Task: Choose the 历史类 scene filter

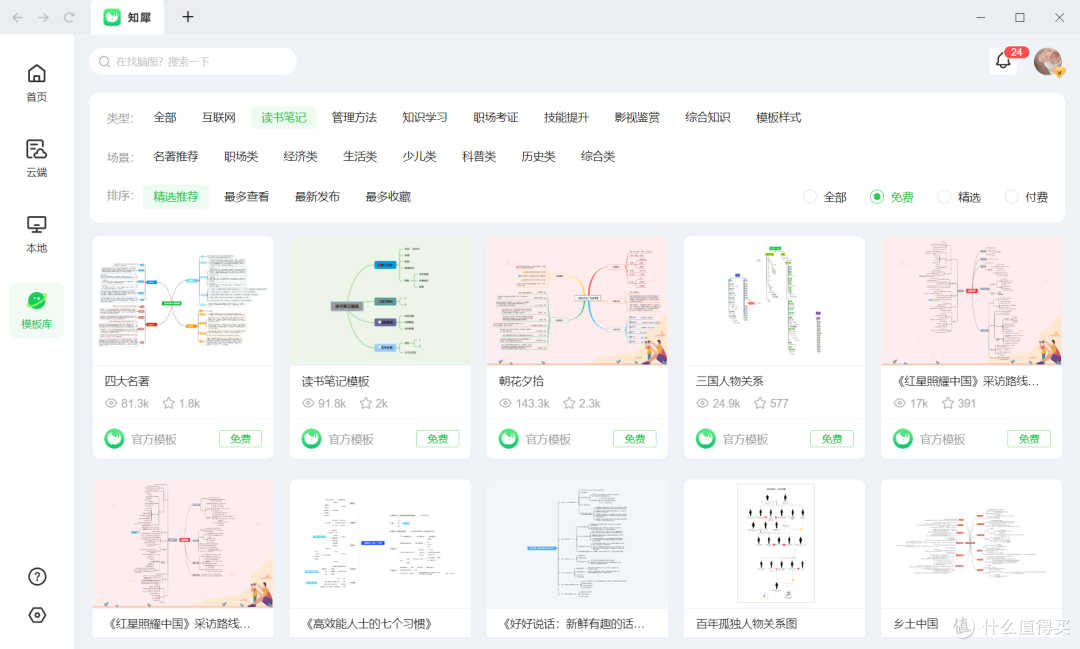Action: 539,157
